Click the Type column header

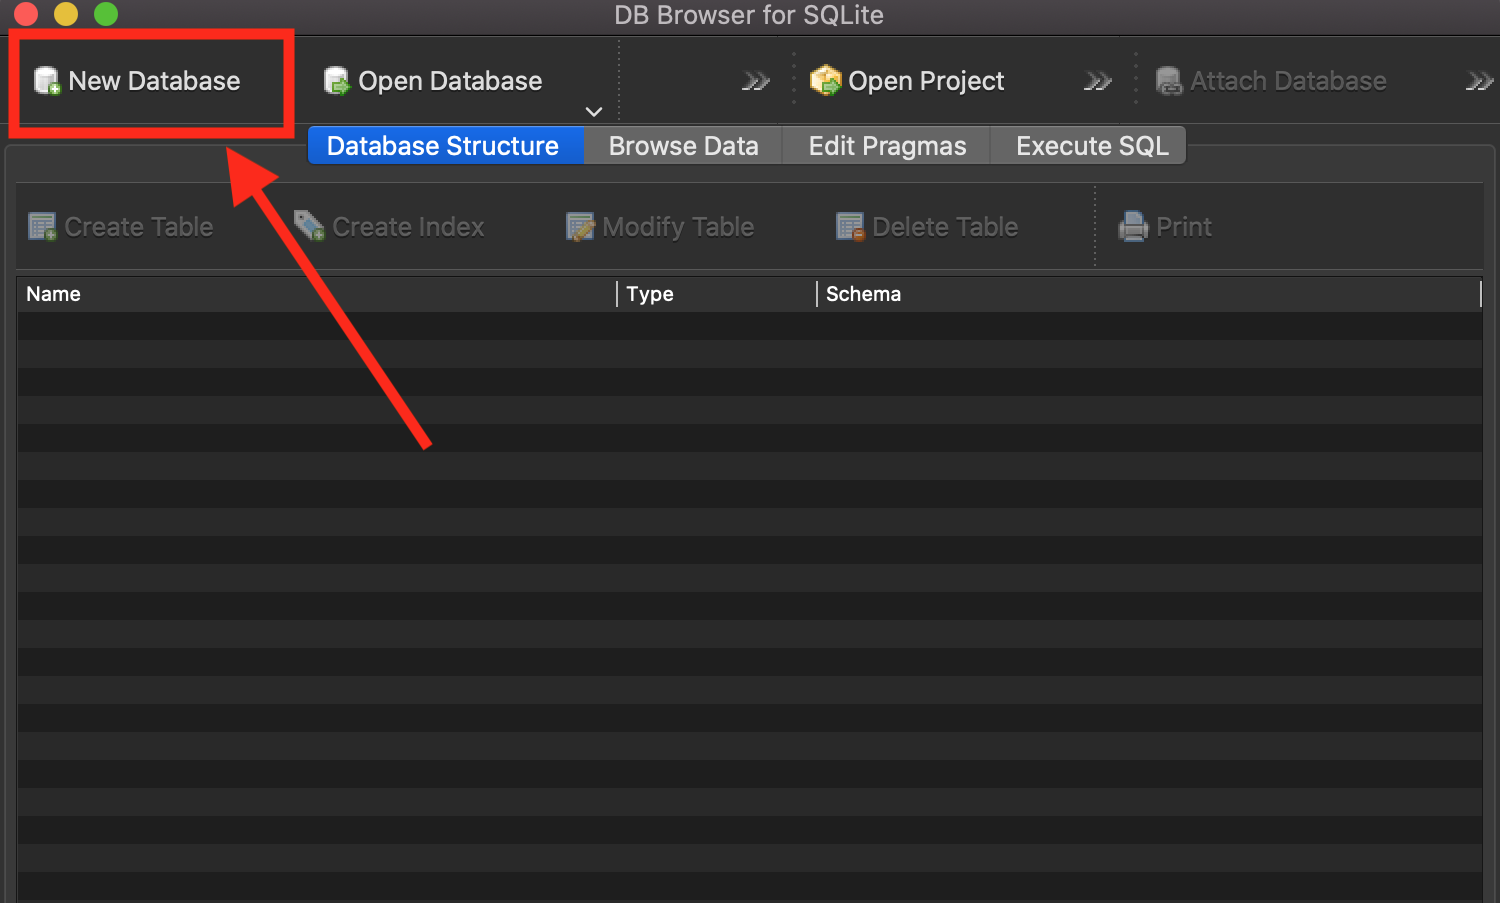pyautogui.click(x=717, y=294)
